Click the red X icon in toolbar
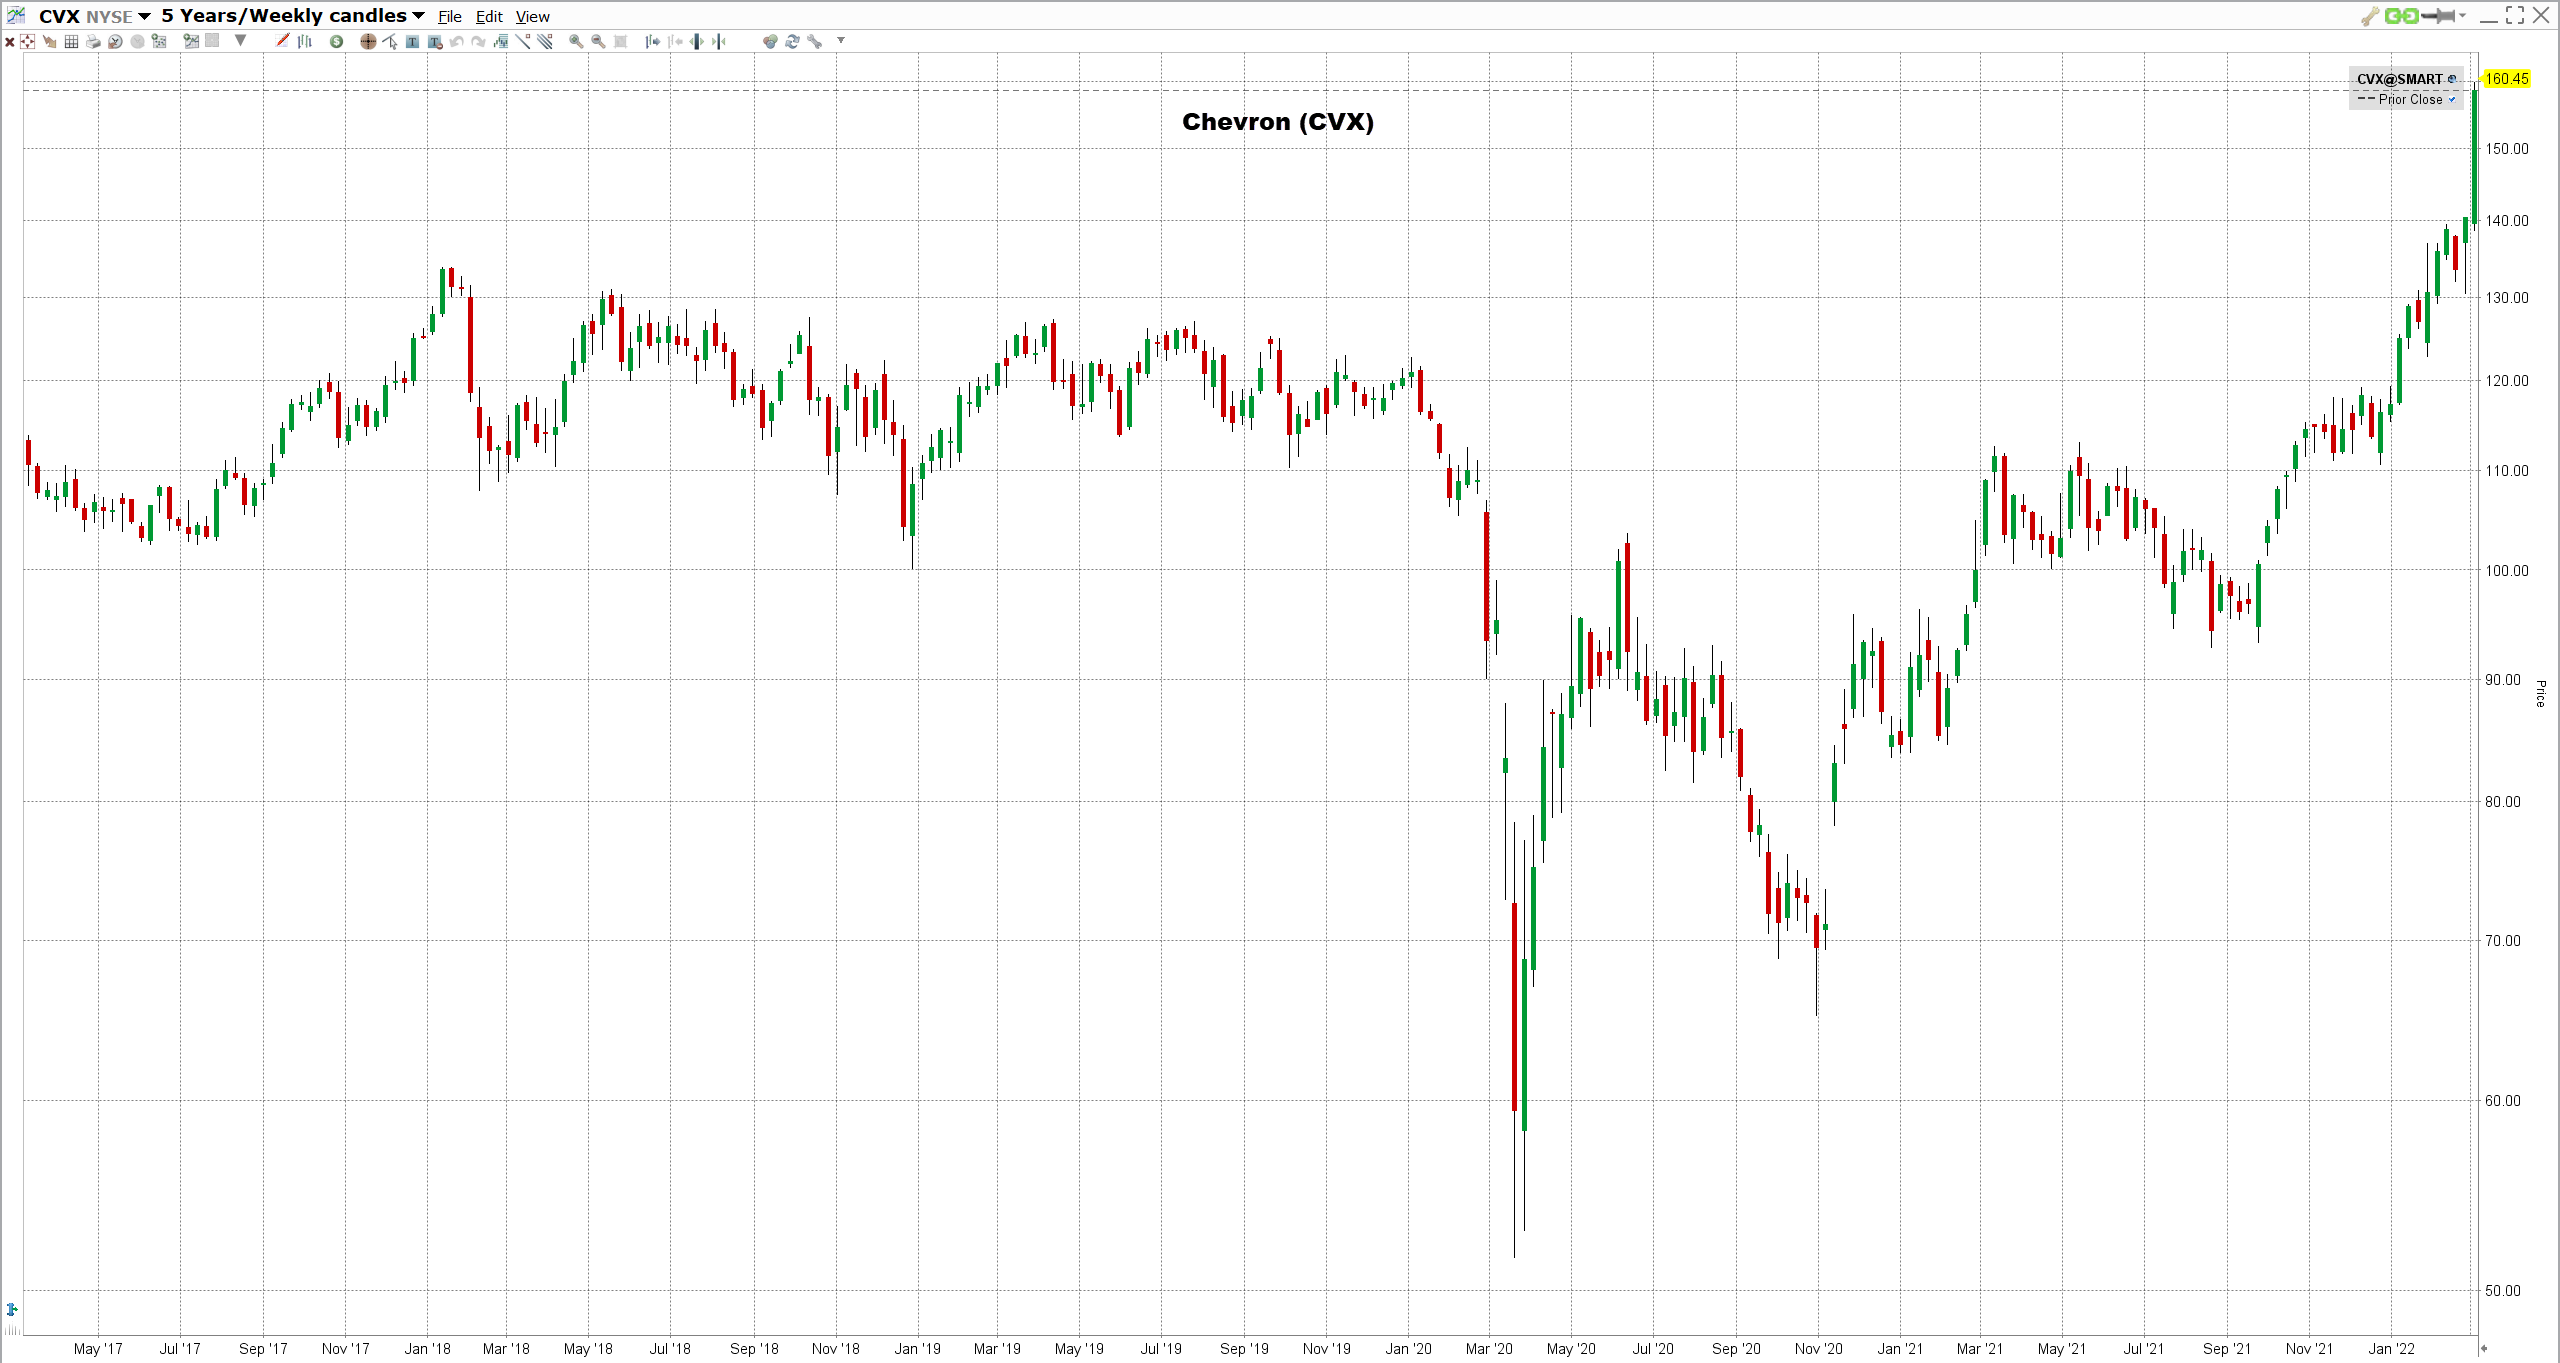This screenshot has height=1363, width=2560. [x=10, y=42]
